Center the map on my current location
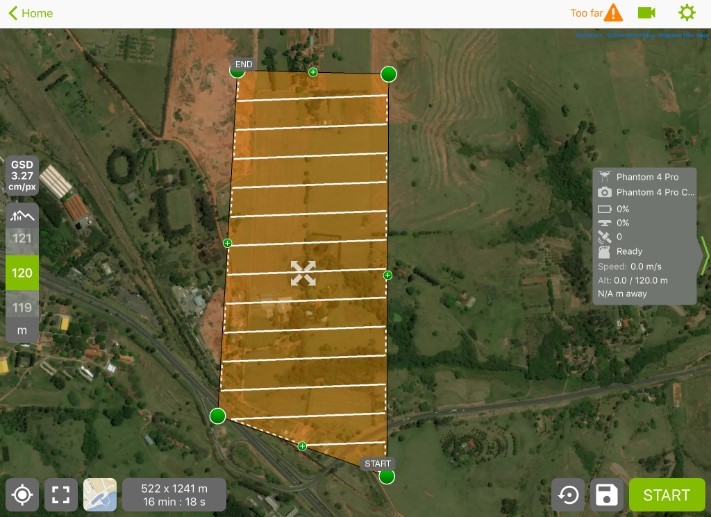This screenshot has height=517, width=711. coord(22,494)
